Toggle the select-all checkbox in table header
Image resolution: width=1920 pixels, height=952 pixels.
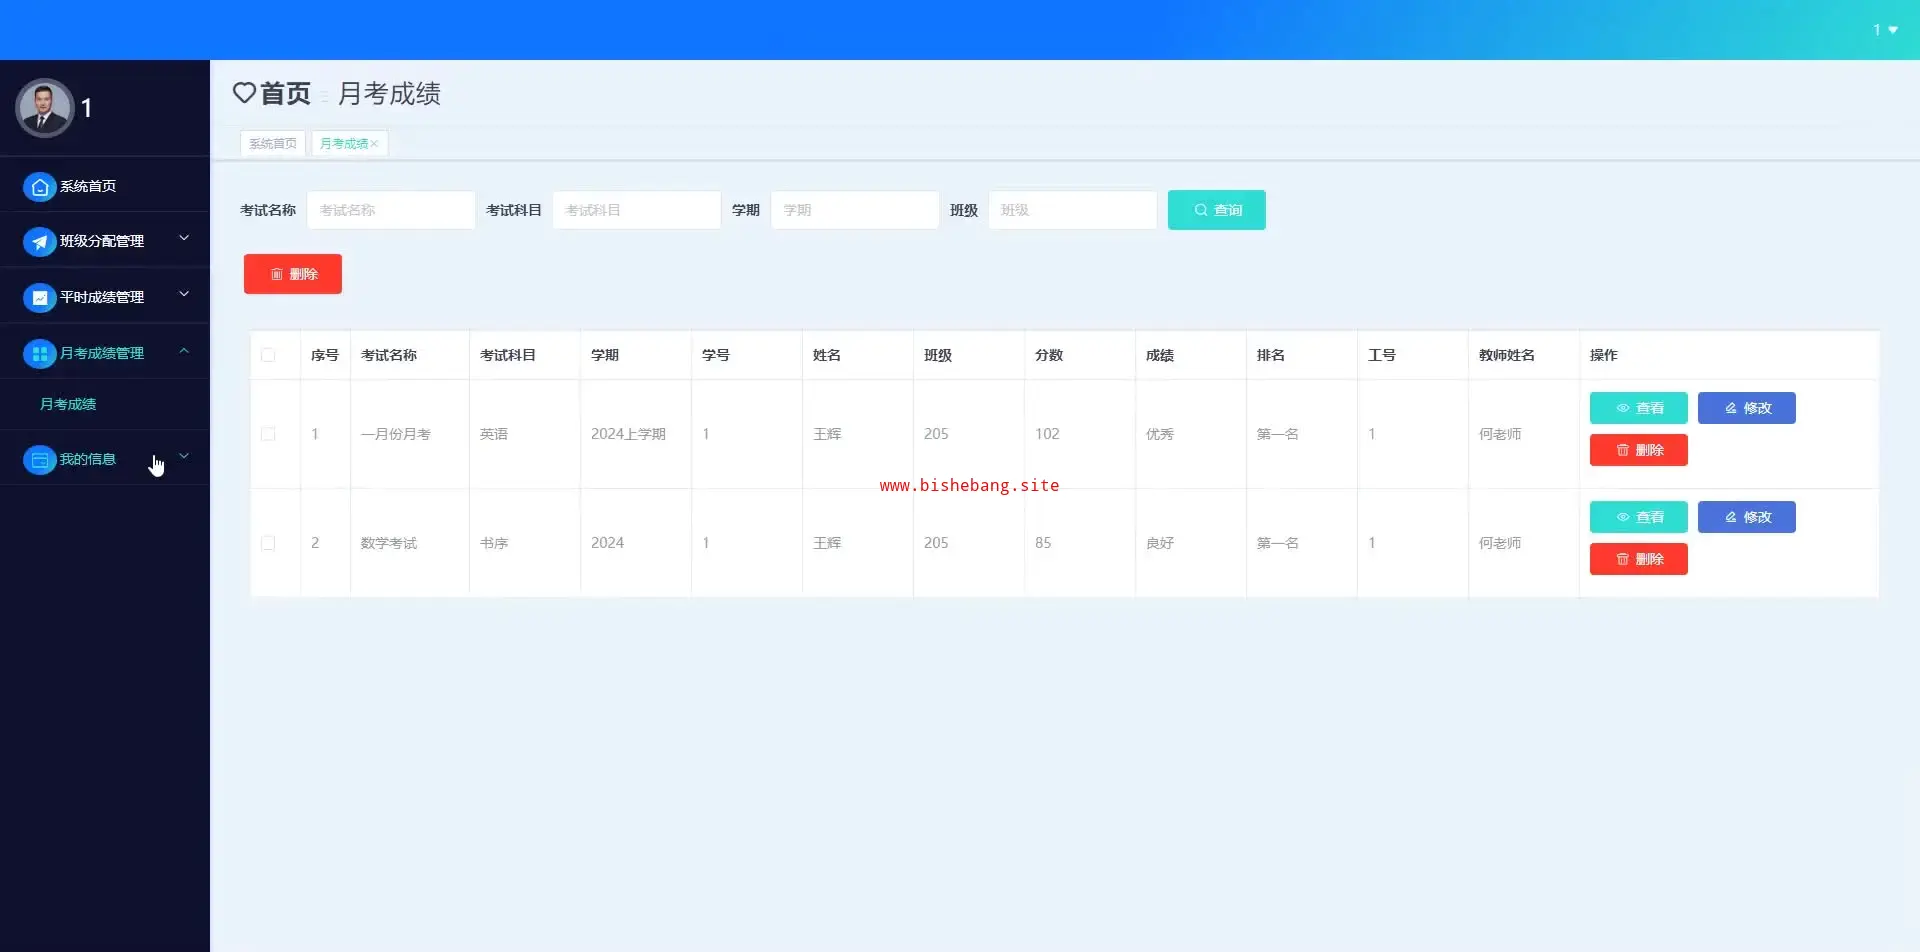(268, 355)
